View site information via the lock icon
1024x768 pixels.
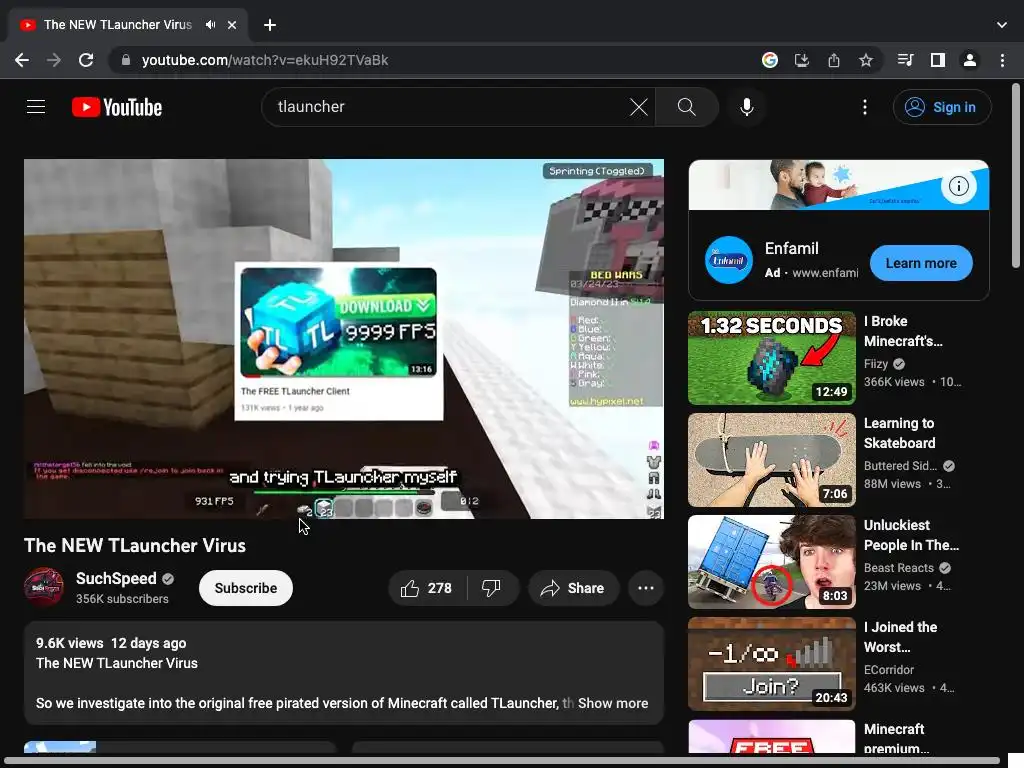(x=126, y=60)
